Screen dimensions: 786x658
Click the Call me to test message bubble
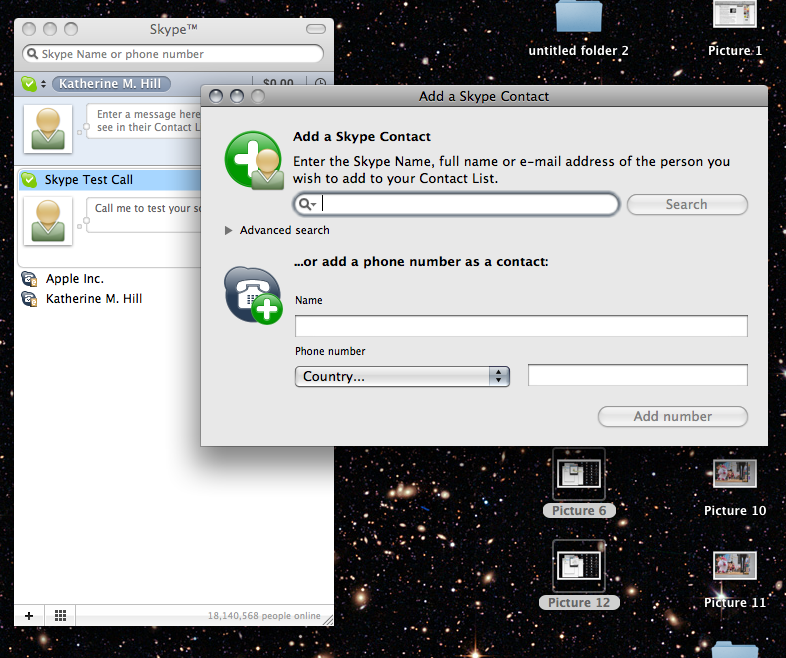point(144,215)
